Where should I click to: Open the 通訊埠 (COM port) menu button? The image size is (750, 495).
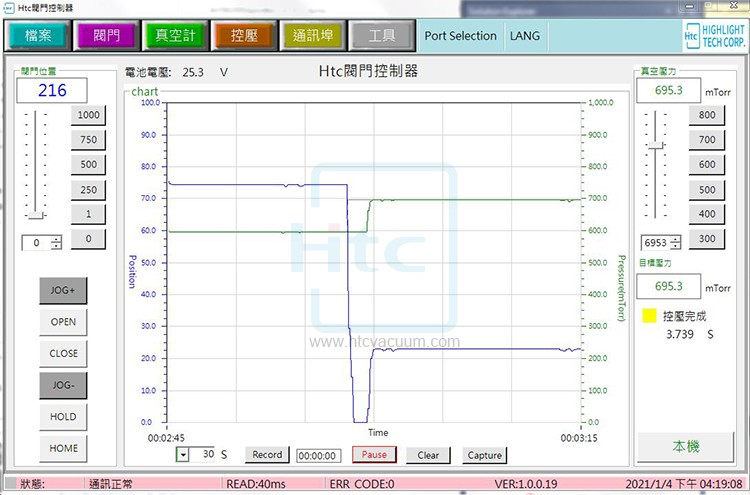point(313,35)
